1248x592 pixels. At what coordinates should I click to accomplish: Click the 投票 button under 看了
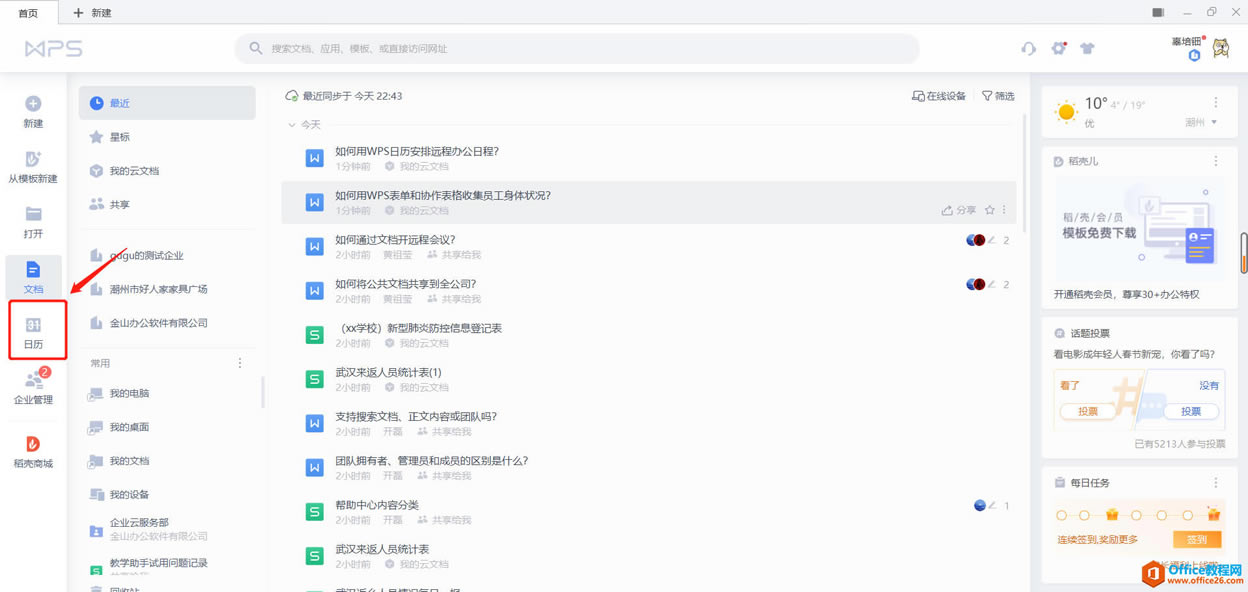pyautogui.click(x=1088, y=411)
